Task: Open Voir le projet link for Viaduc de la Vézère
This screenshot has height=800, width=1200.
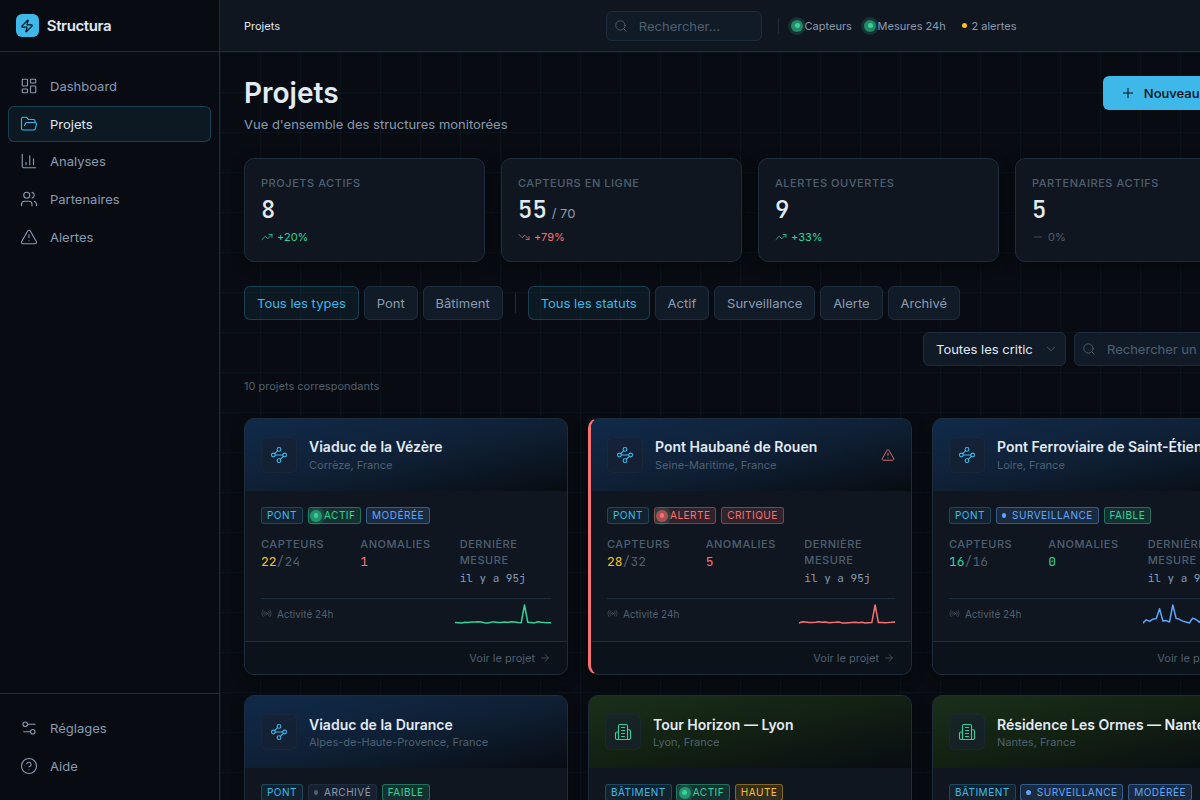Action: 510,658
